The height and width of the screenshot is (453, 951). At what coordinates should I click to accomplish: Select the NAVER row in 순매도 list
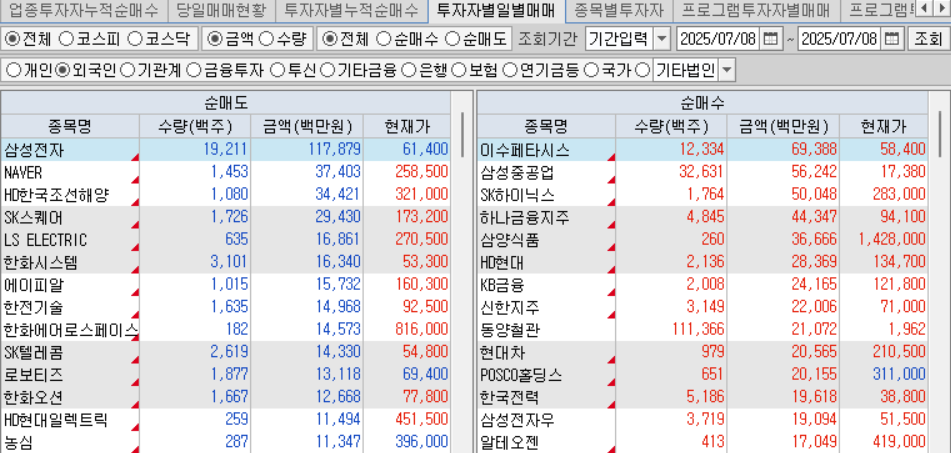(x=225, y=172)
